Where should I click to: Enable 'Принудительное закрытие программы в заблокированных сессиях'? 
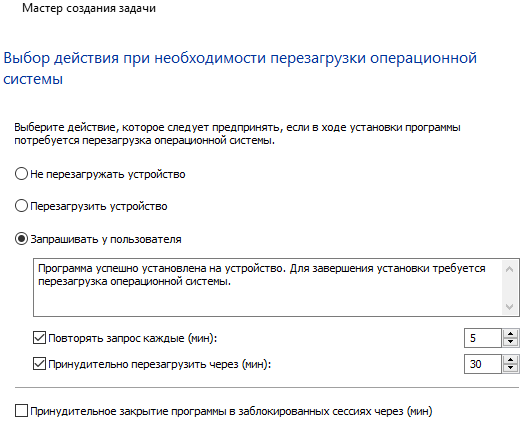click(x=21, y=411)
